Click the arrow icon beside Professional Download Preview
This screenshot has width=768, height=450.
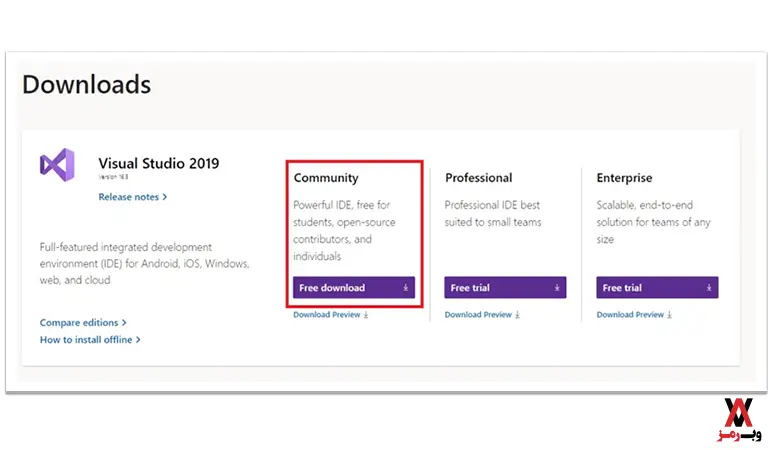pyautogui.click(x=517, y=315)
